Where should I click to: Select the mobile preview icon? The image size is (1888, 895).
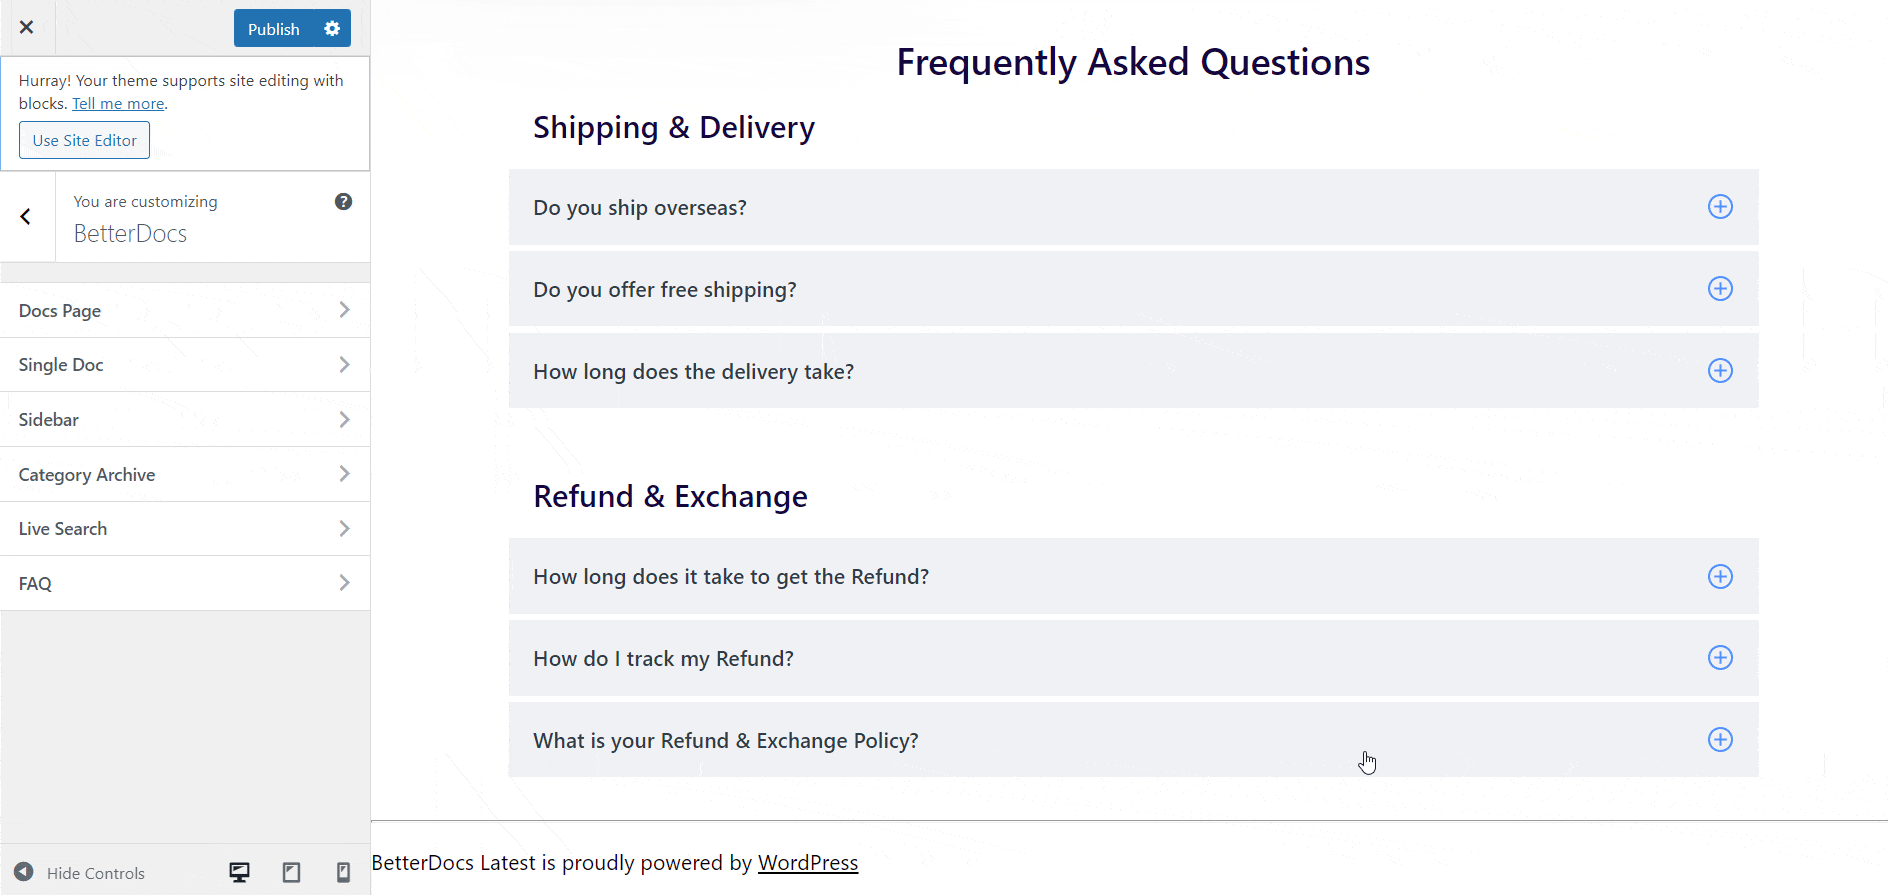tap(343, 871)
